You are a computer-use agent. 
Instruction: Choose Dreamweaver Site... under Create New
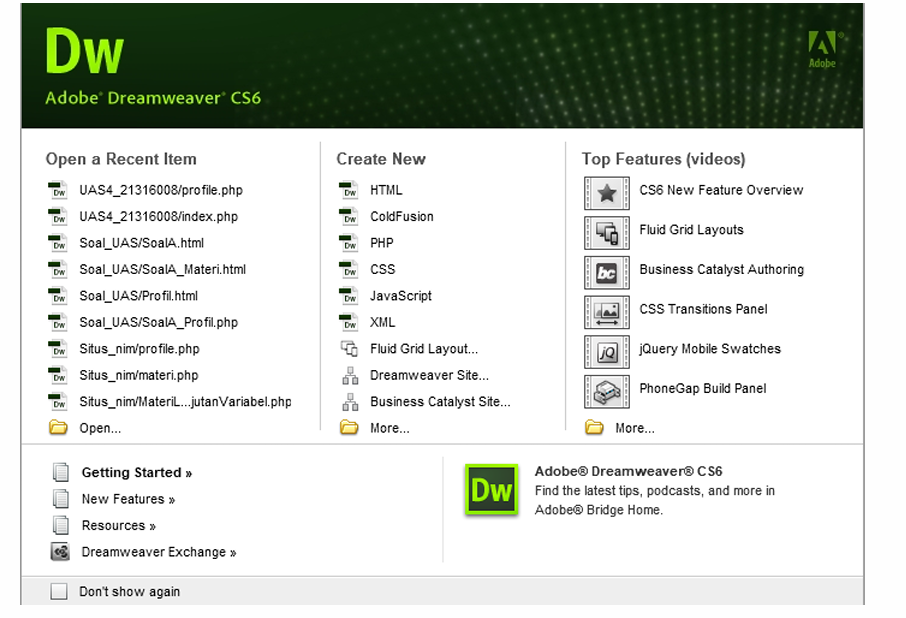coord(429,375)
